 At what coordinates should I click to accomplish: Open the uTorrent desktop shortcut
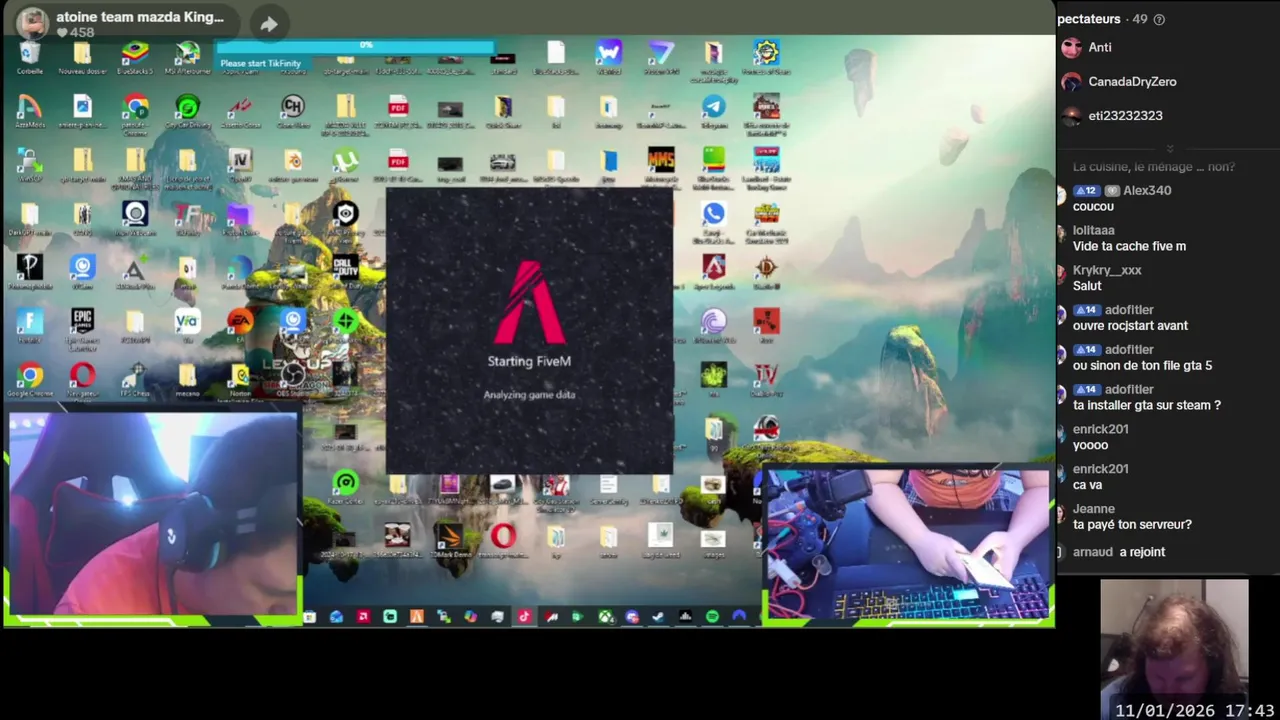(345, 164)
